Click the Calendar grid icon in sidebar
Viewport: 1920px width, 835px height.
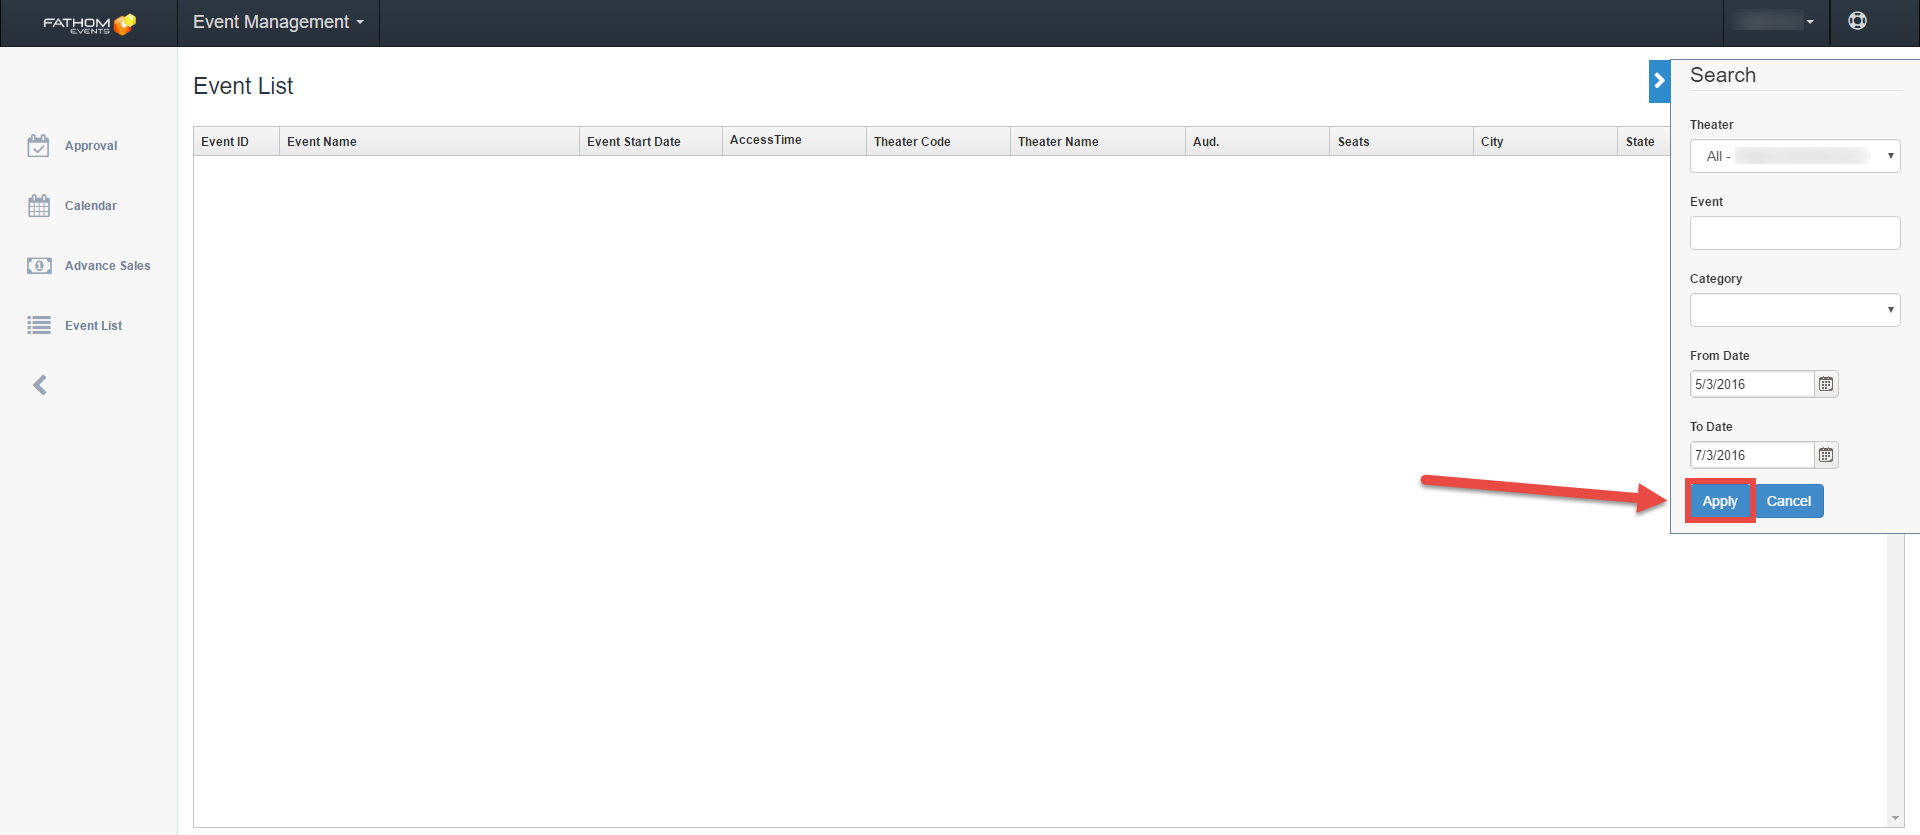[38, 206]
